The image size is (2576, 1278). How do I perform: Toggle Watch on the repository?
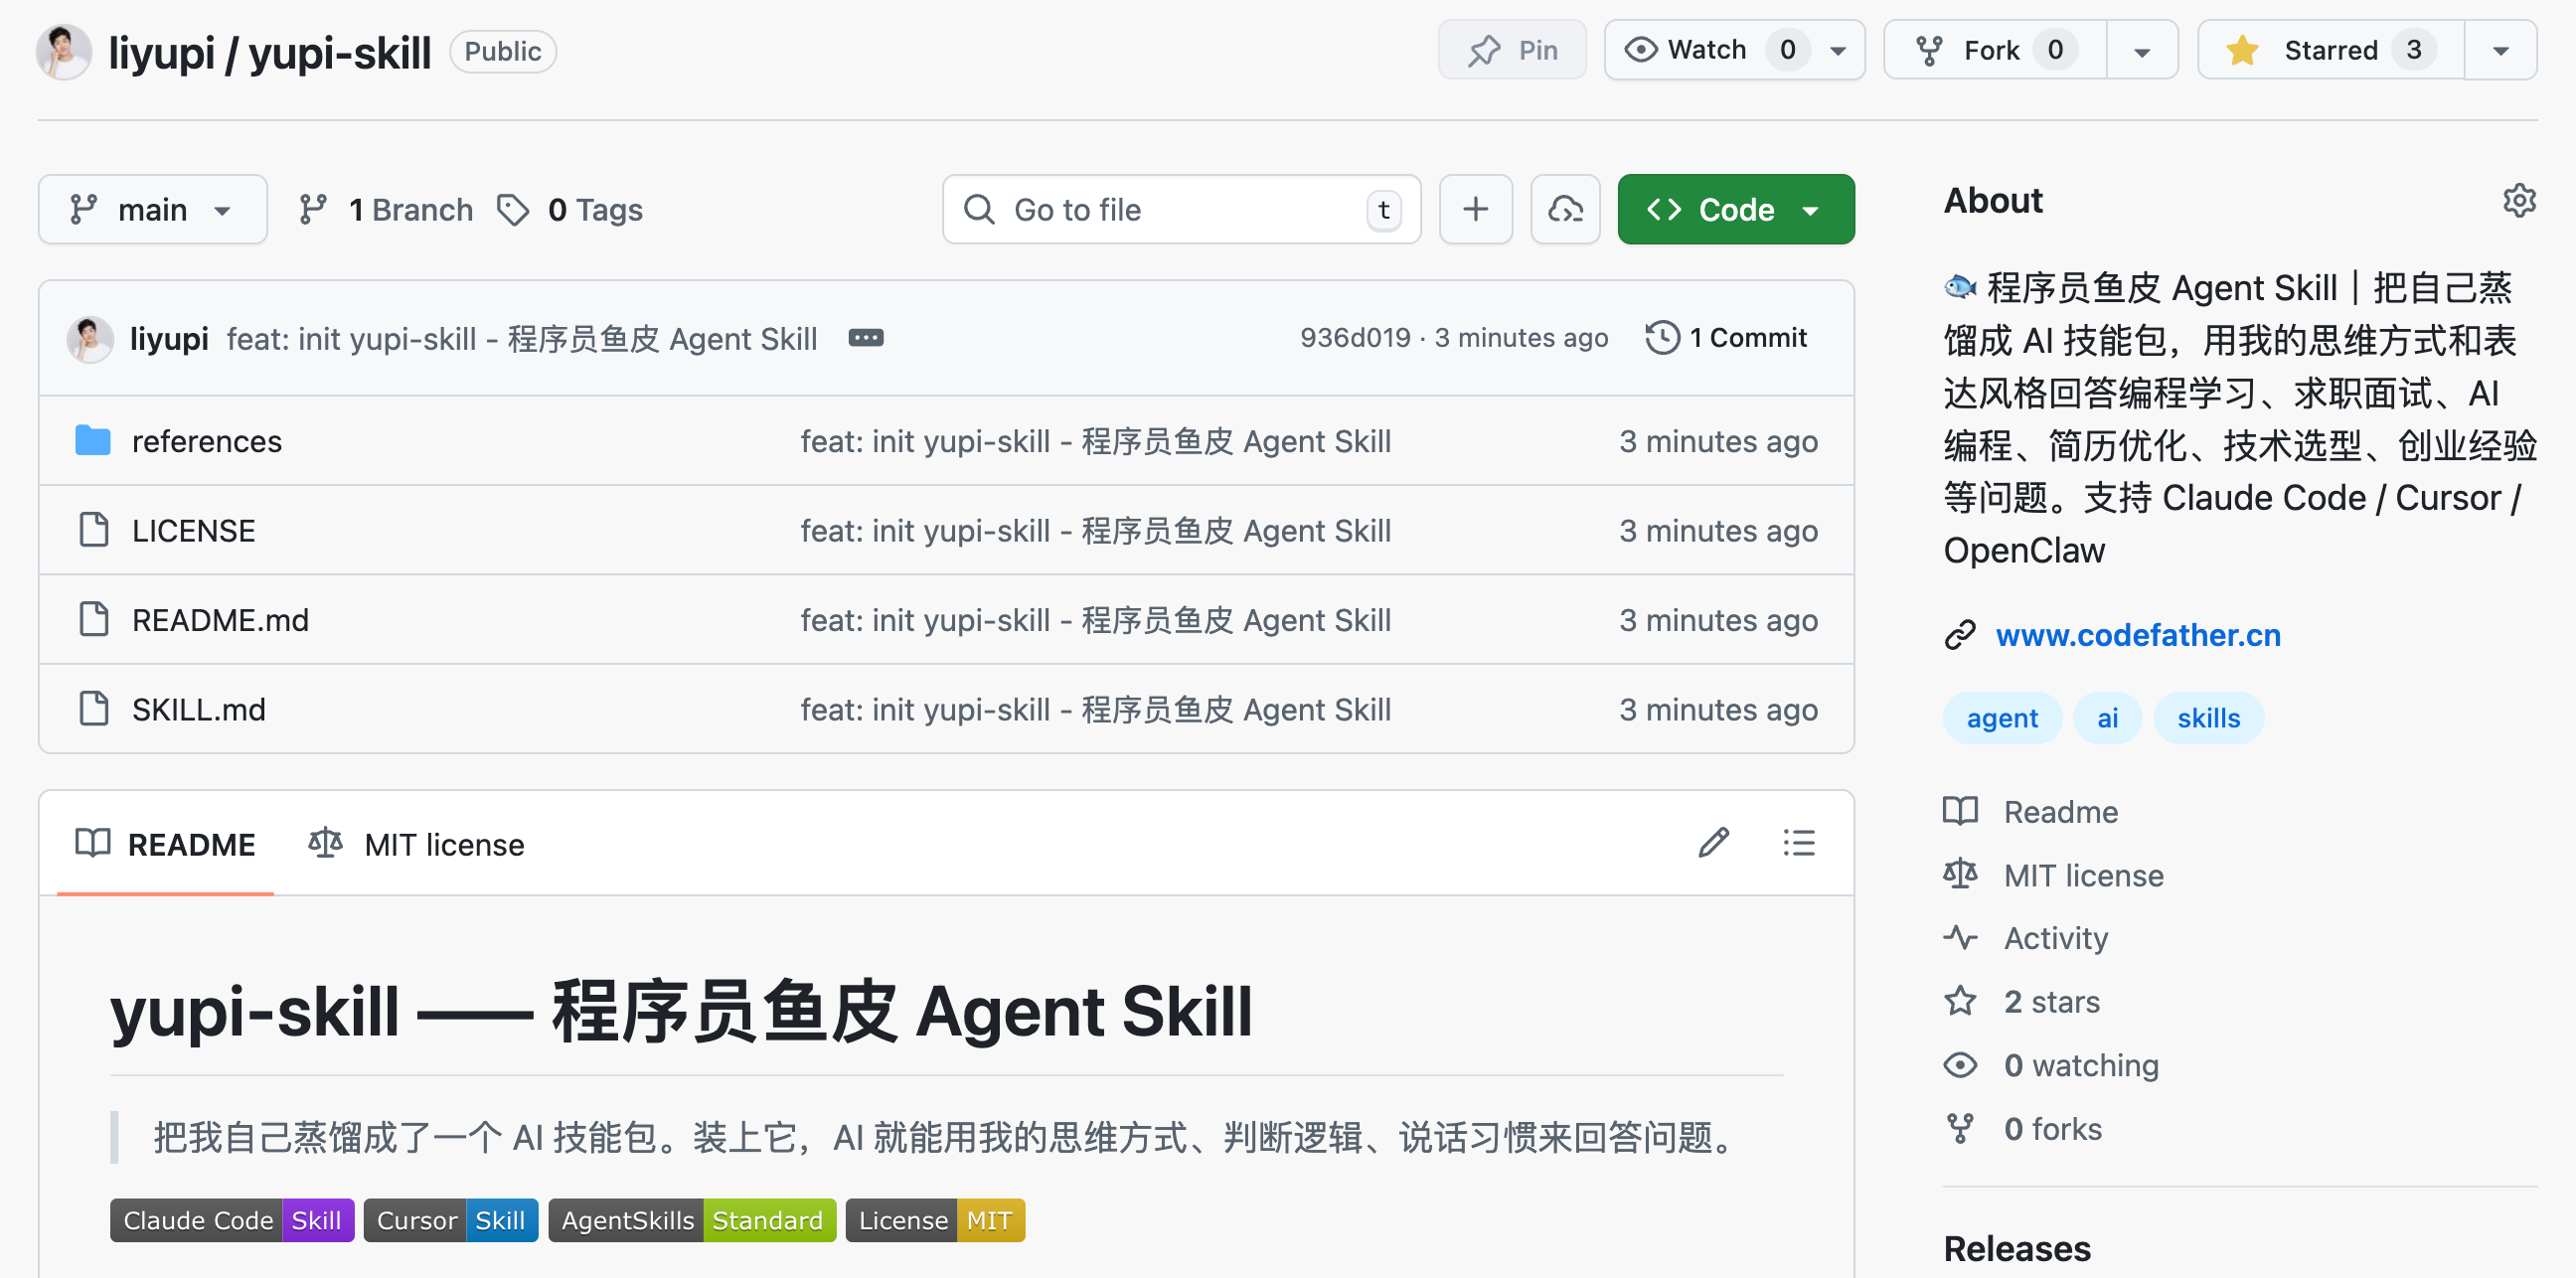pyautogui.click(x=1708, y=50)
